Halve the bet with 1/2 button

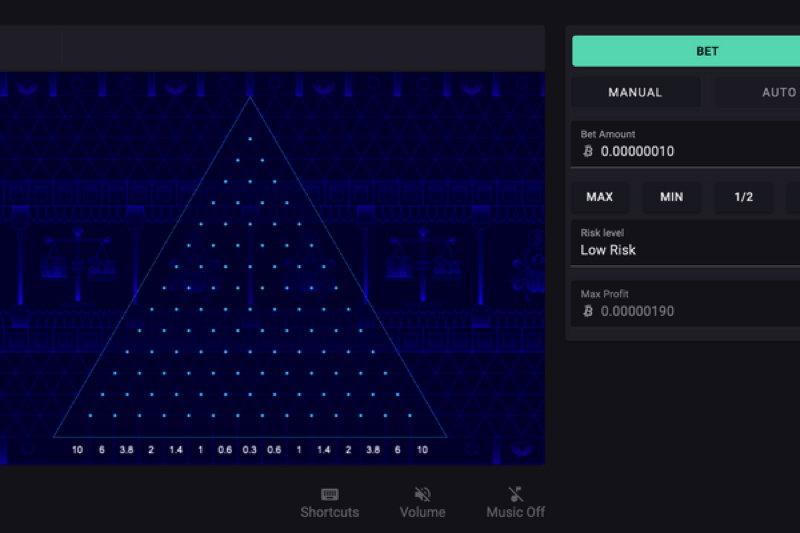(743, 196)
